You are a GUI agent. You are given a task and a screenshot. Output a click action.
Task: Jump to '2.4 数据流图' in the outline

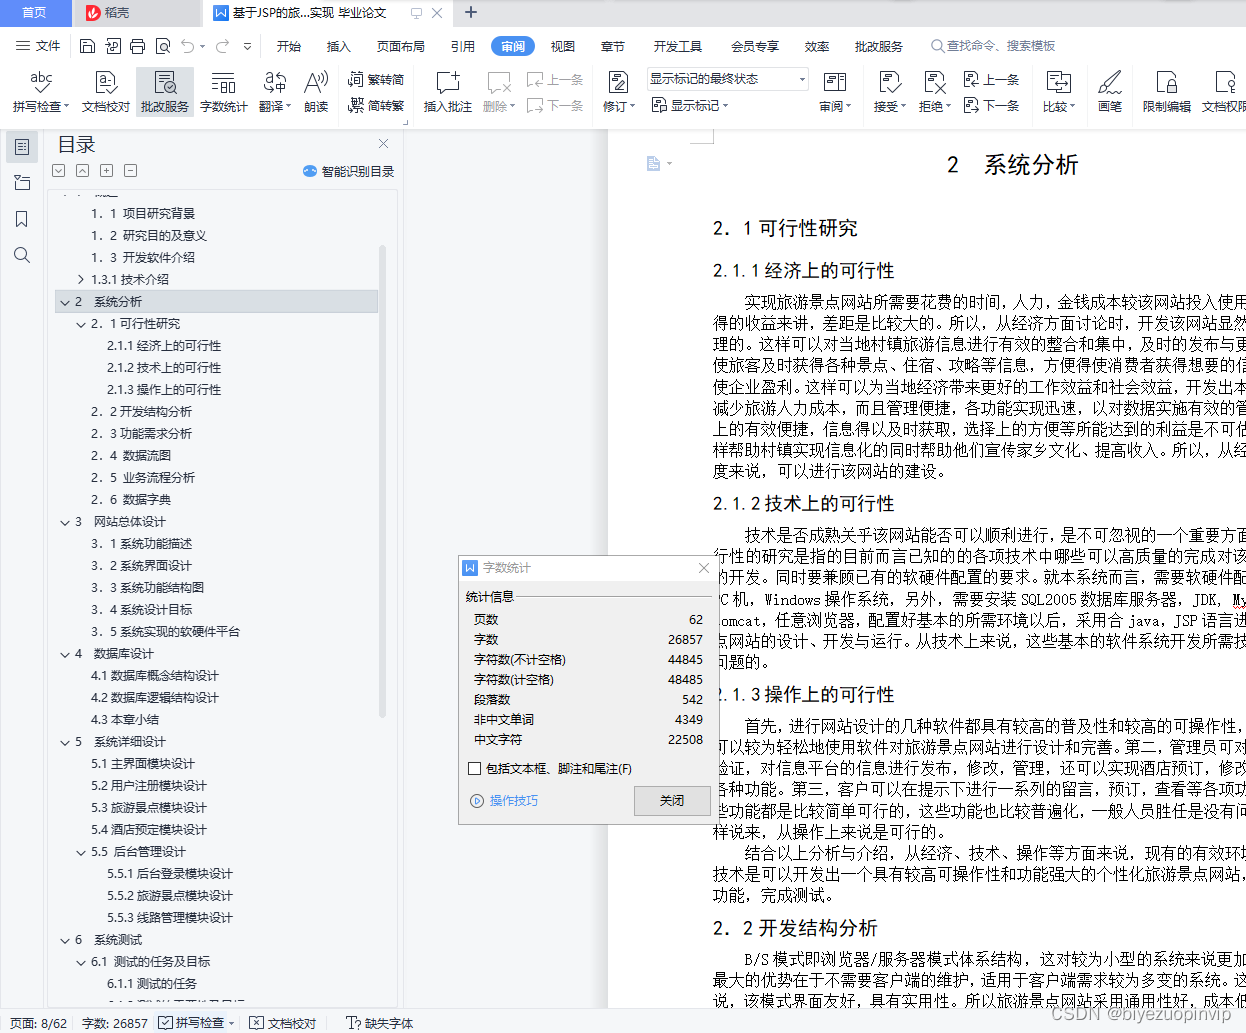[131, 456]
